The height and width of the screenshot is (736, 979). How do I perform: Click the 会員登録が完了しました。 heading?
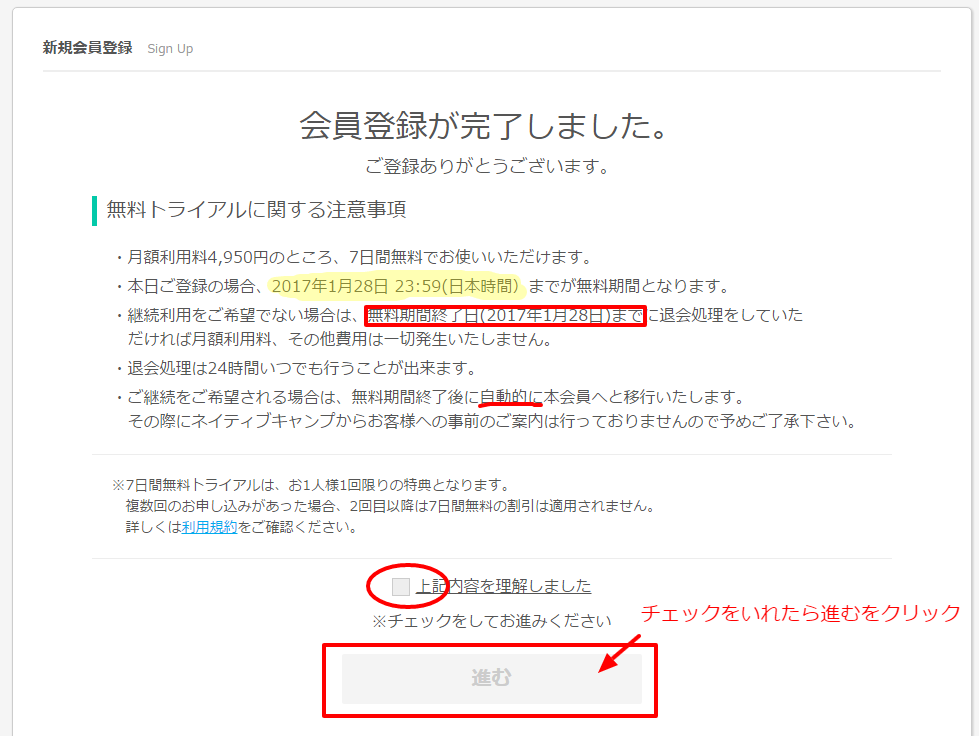pyautogui.click(x=487, y=125)
